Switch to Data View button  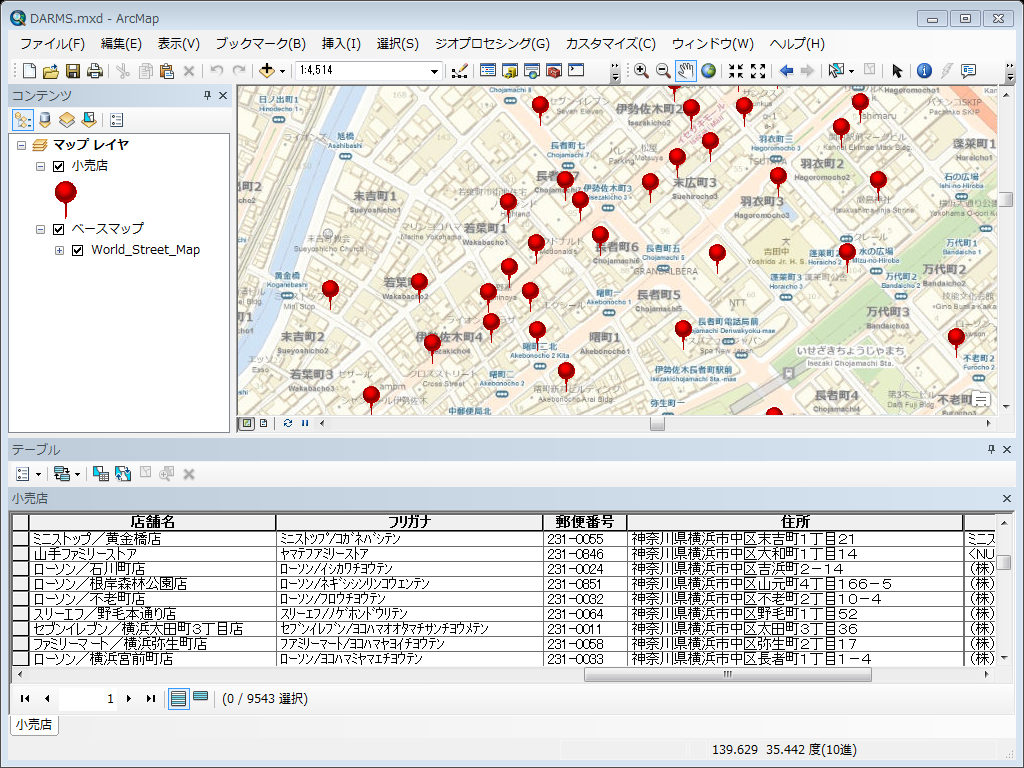247,423
